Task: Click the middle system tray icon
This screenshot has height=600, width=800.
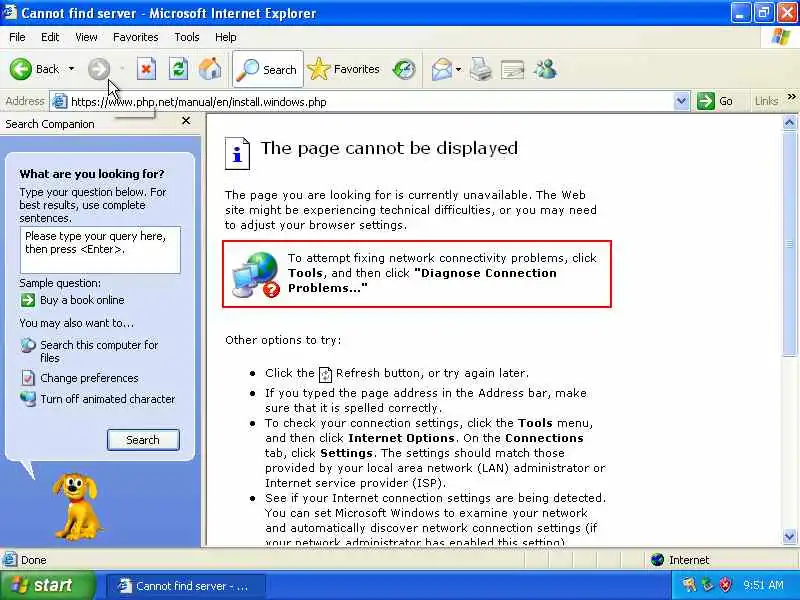Action: click(x=708, y=585)
